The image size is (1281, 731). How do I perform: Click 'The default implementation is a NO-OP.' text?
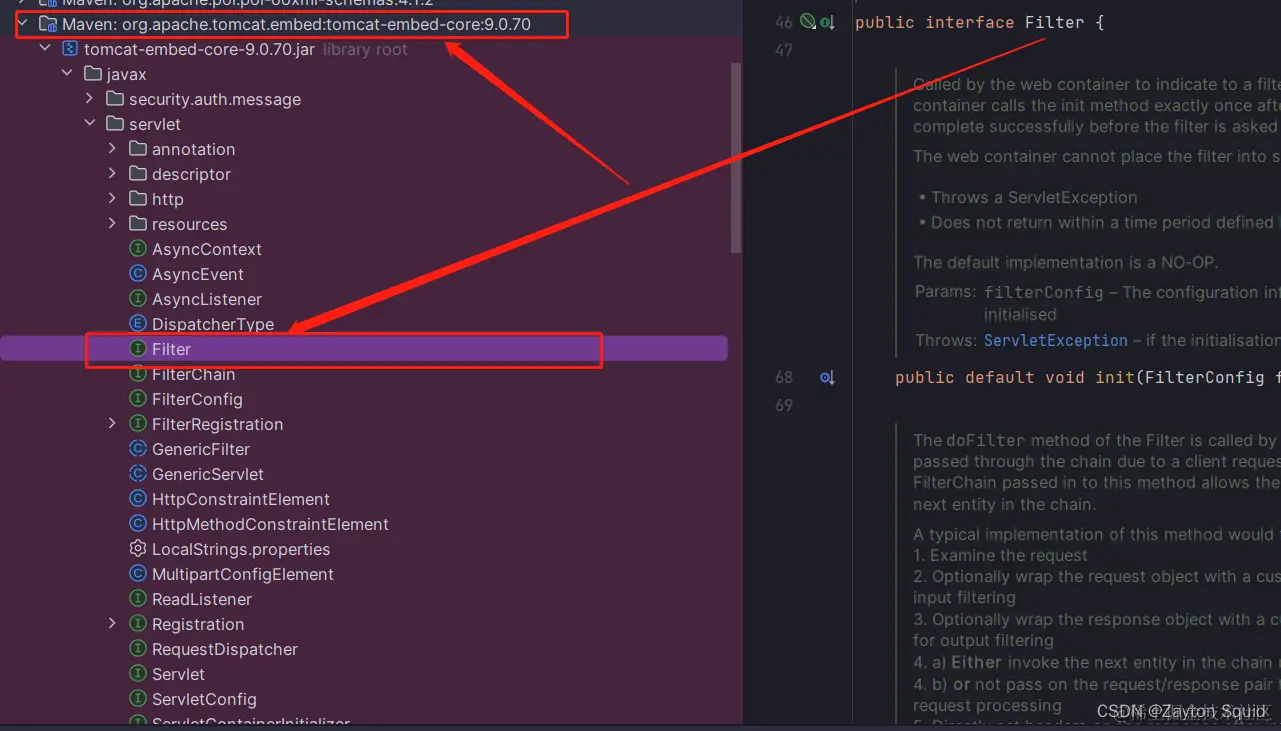1065,263
